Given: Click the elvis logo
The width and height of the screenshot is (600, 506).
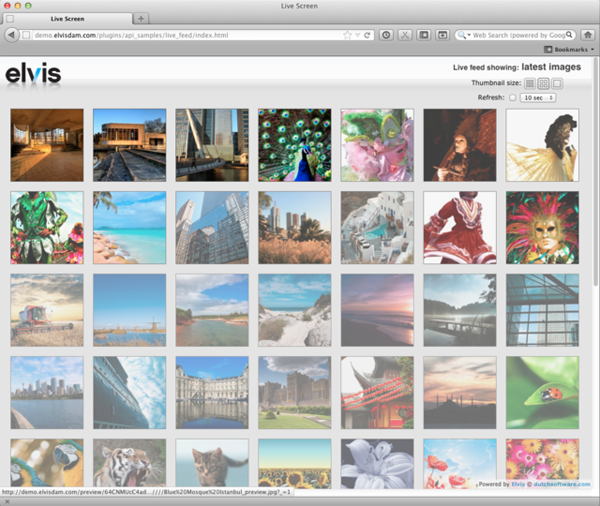Looking at the screenshot, I should 33,74.
